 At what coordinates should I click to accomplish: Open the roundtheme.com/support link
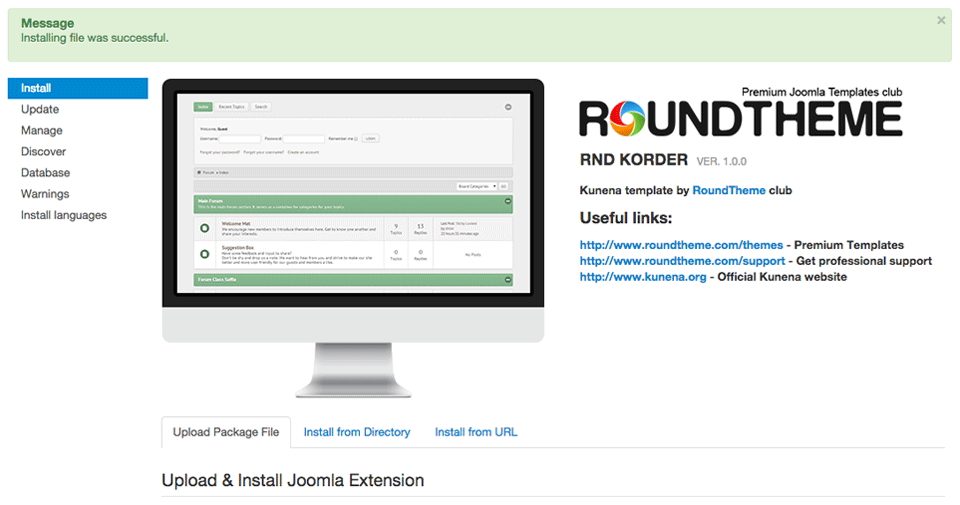[682, 261]
